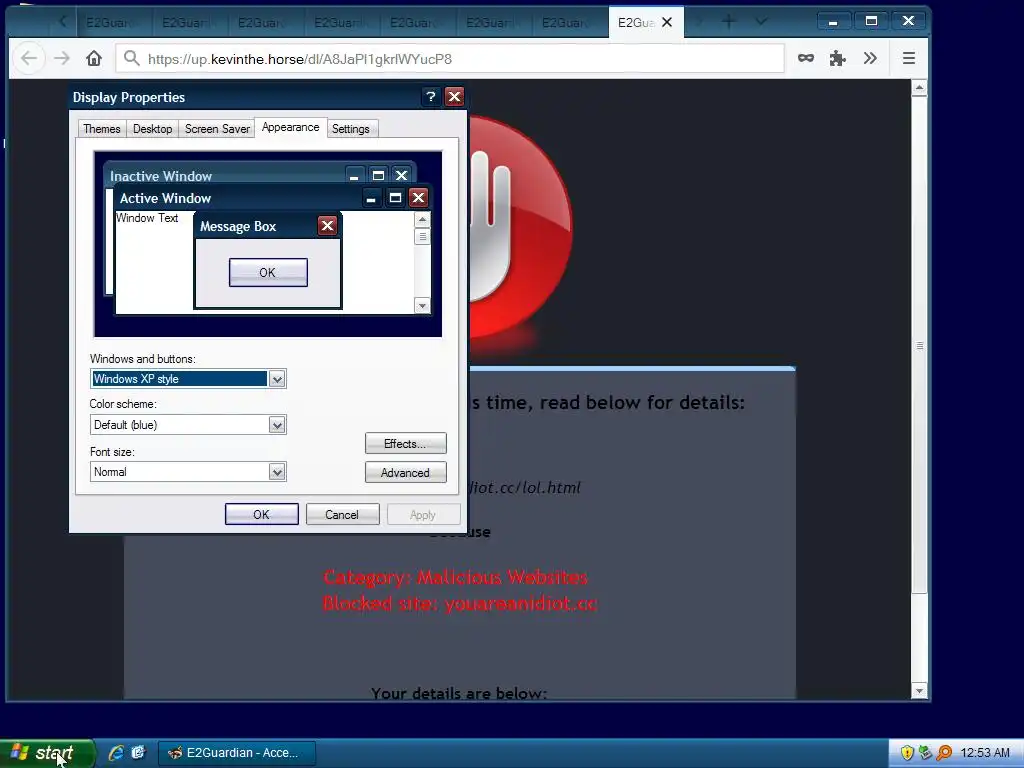The image size is (1024, 768).
Task: Switch to the Screen Saver tab
Action: tap(217, 129)
